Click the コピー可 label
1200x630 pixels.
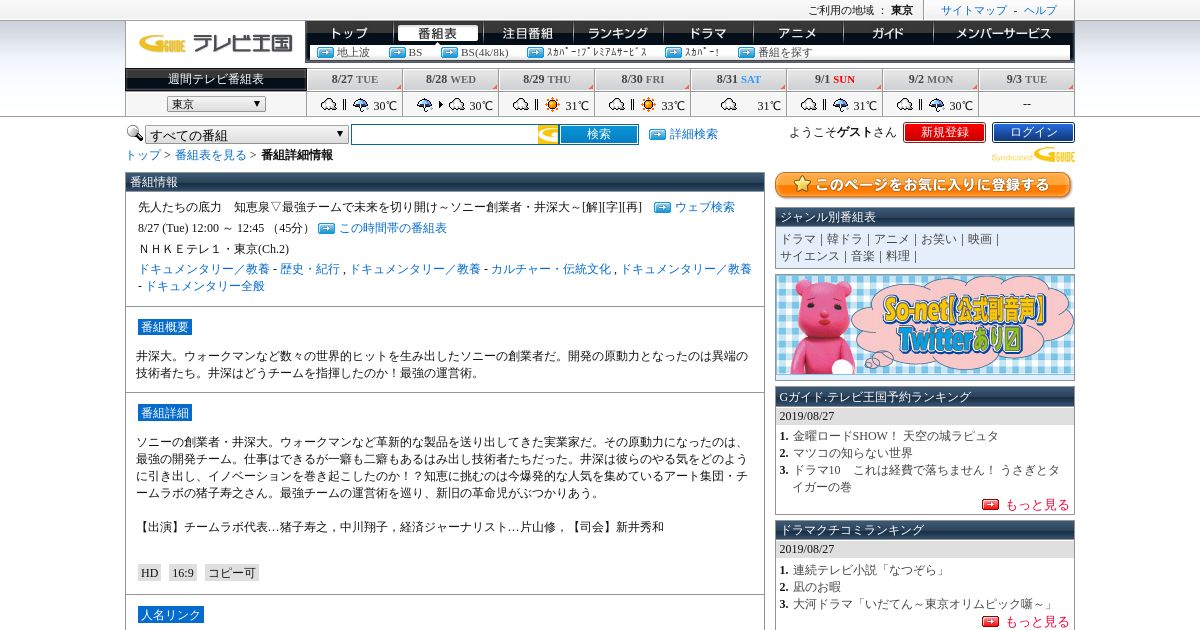click(x=232, y=573)
